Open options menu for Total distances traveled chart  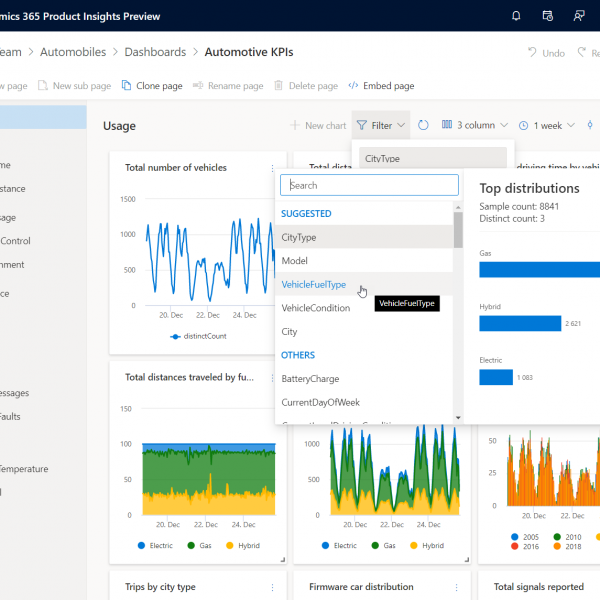coord(272,378)
